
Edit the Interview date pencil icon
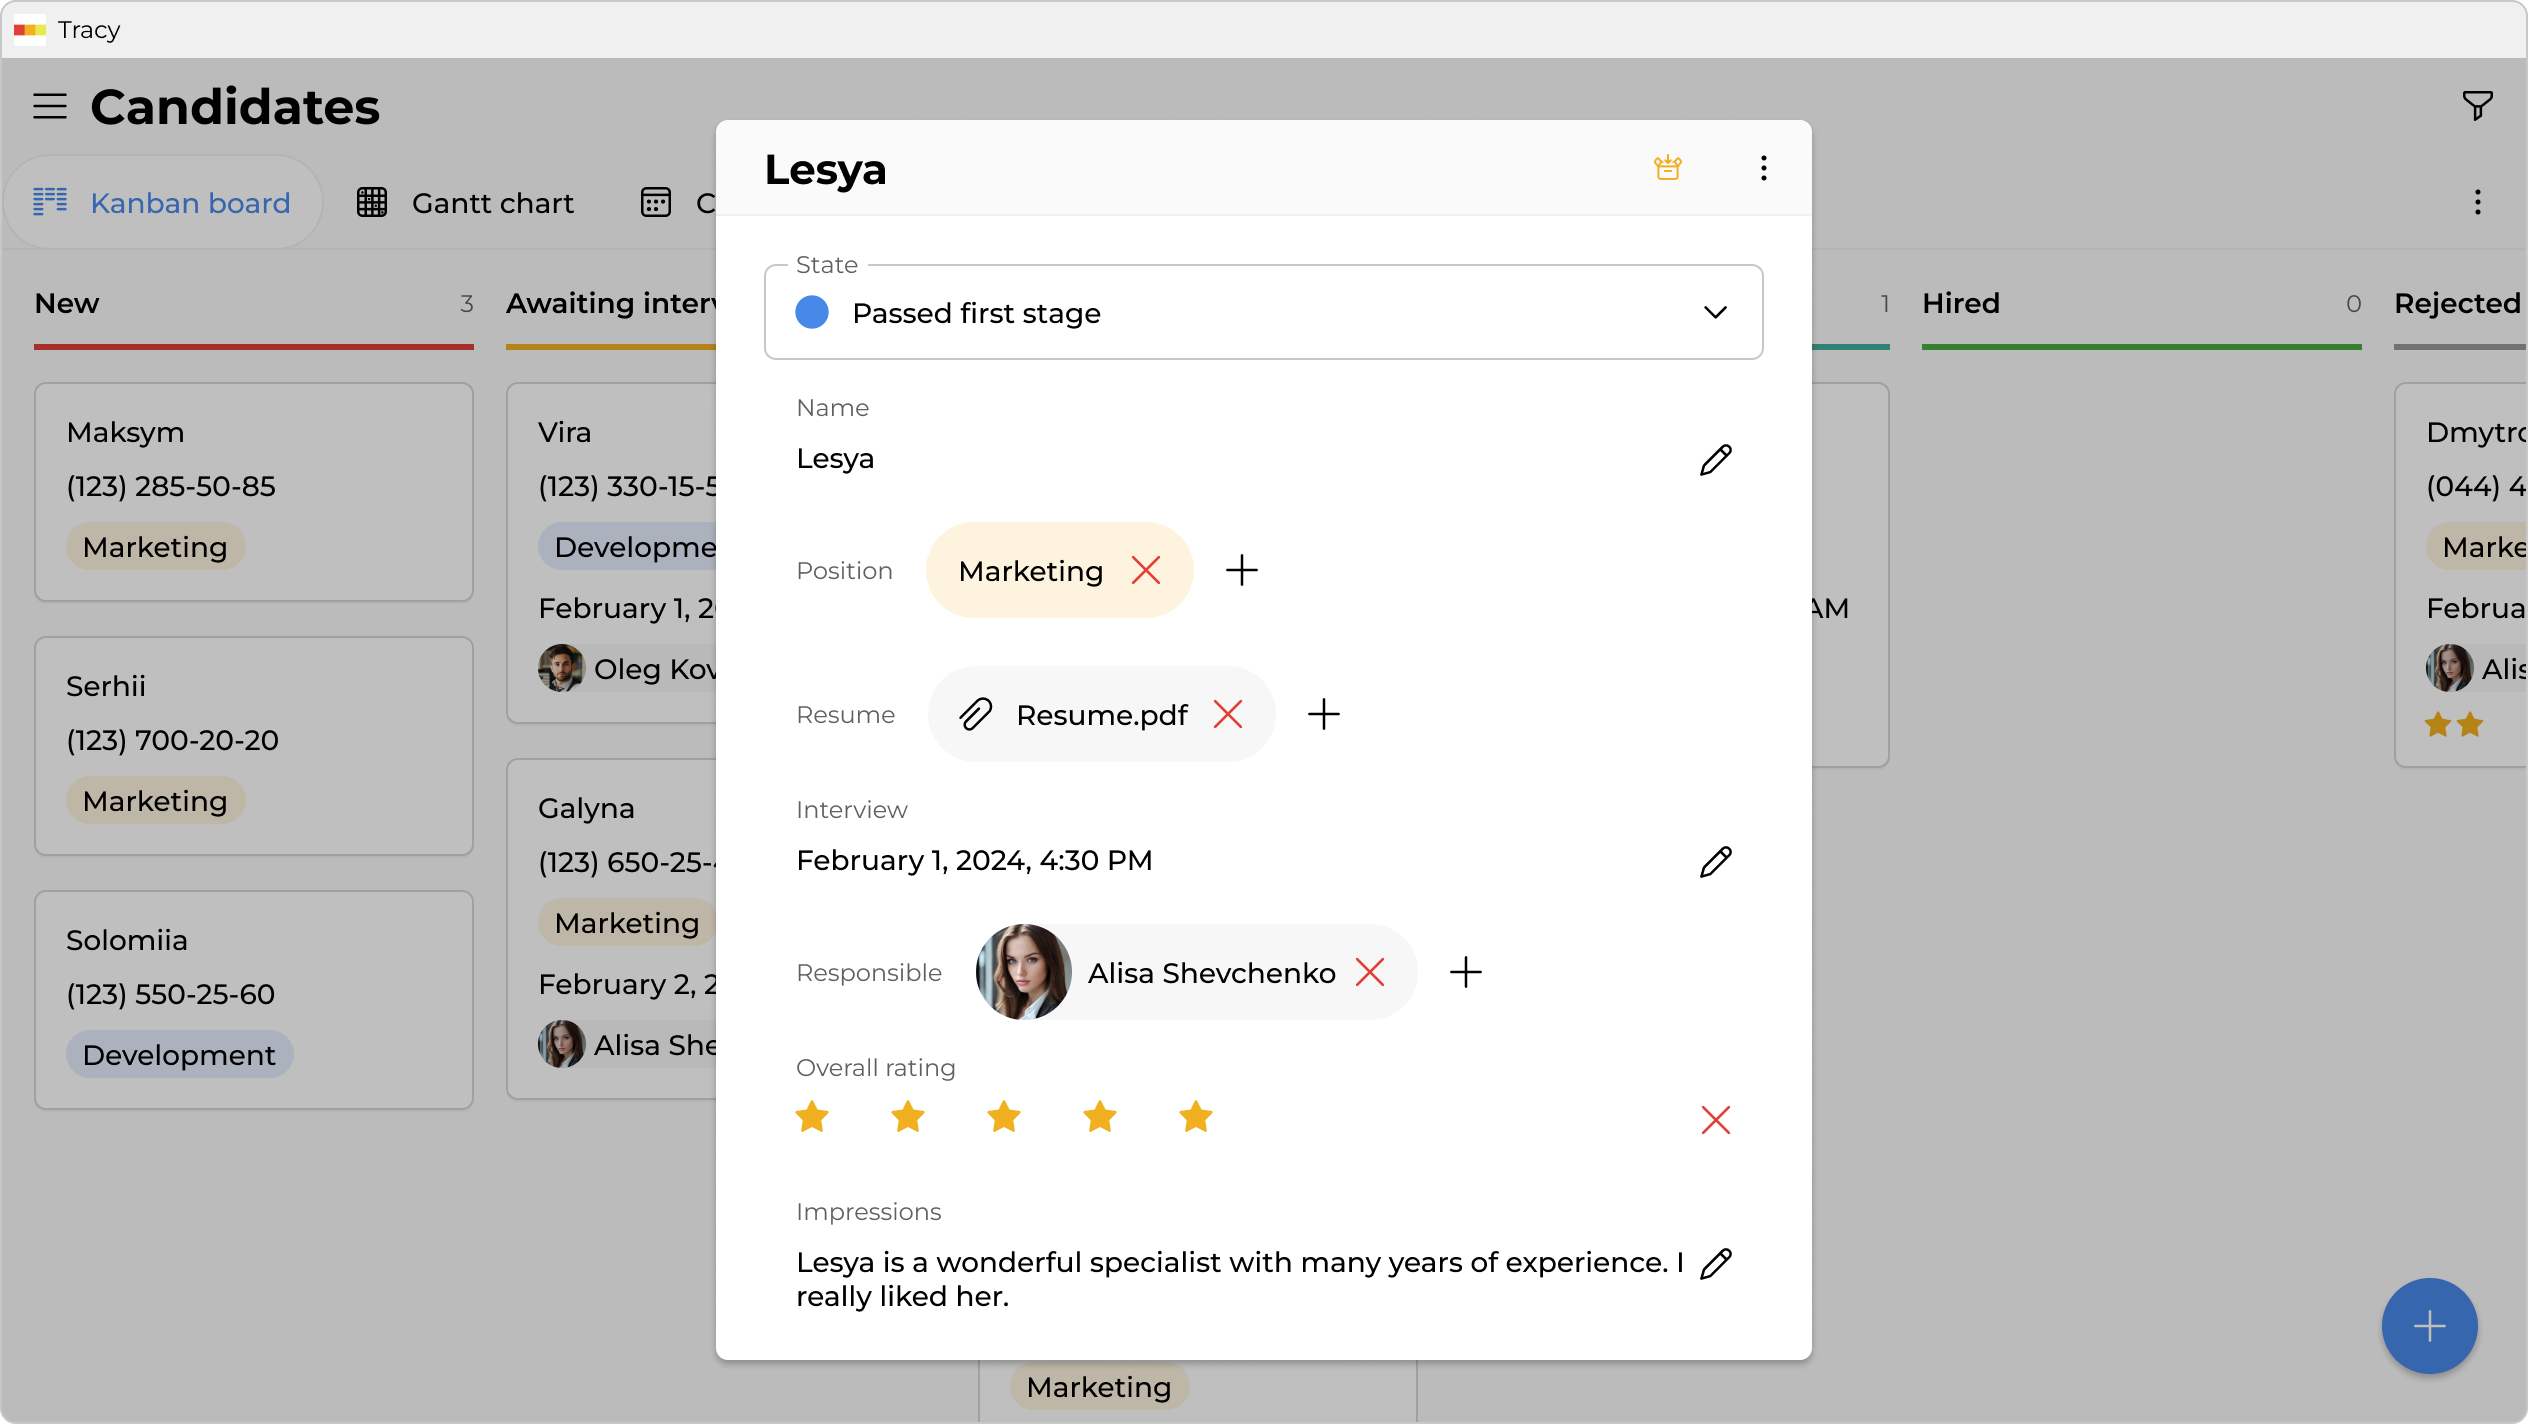tap(1715, 862)
